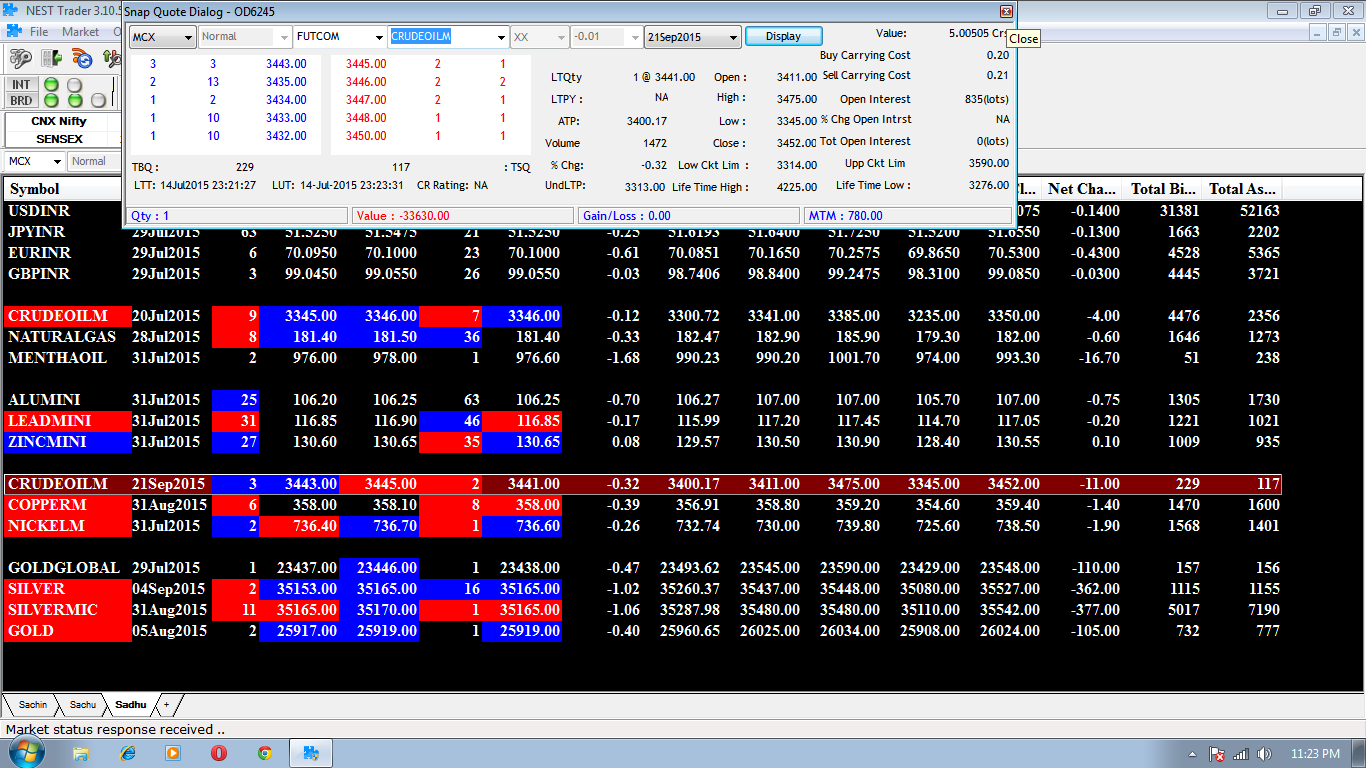1366x768 pixels.
Task: Click the grey INT status indicator
Action: tap(75, 85)
